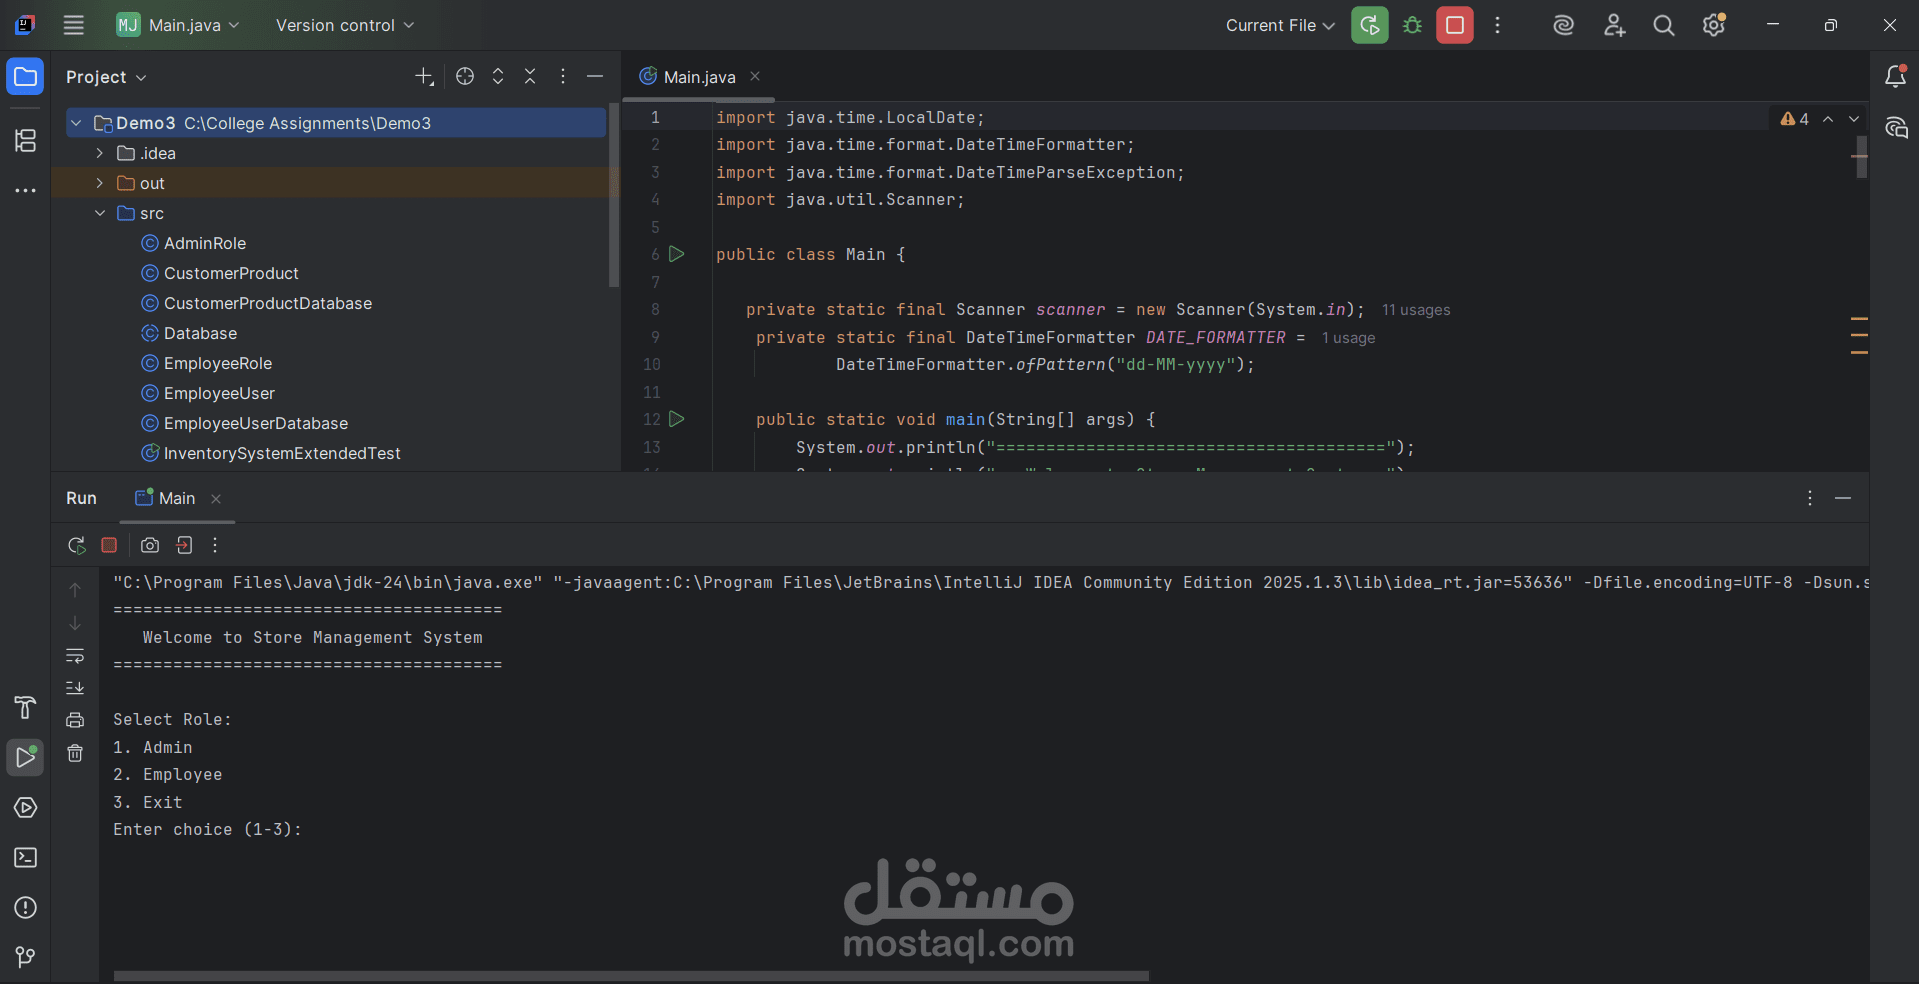Stop process in Run panel toolbar
This screenshot has width=1919, height=984.
pyautogui.click(x=109, y=545)
